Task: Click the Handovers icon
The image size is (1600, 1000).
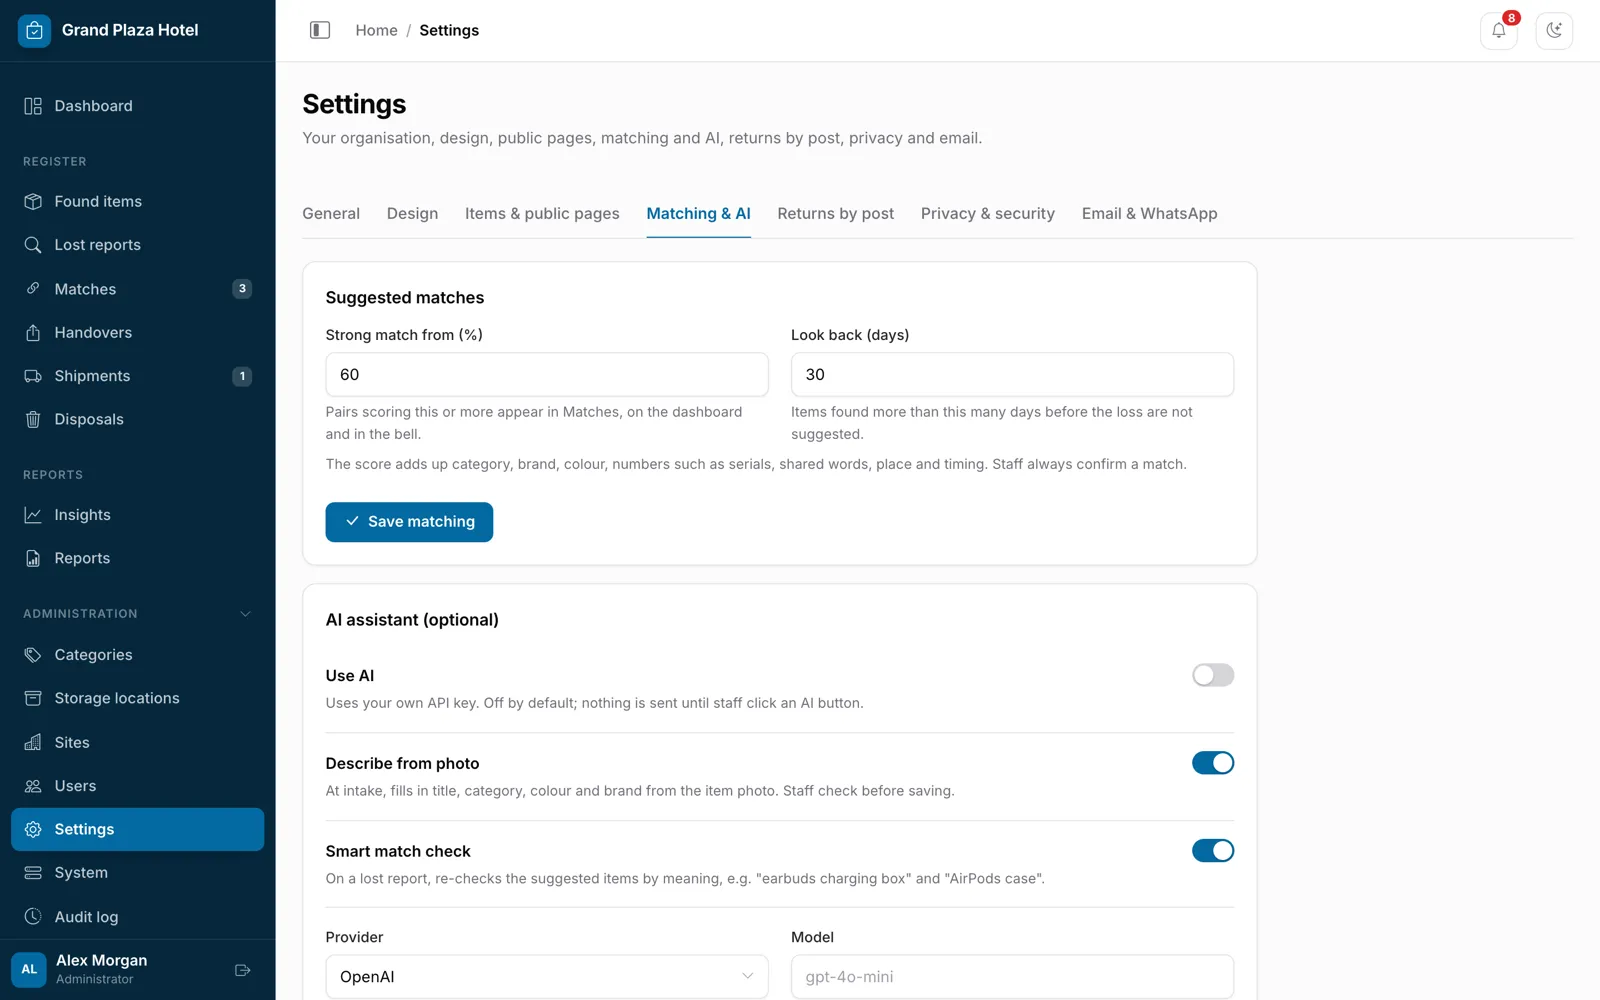Action: point(33,332)
